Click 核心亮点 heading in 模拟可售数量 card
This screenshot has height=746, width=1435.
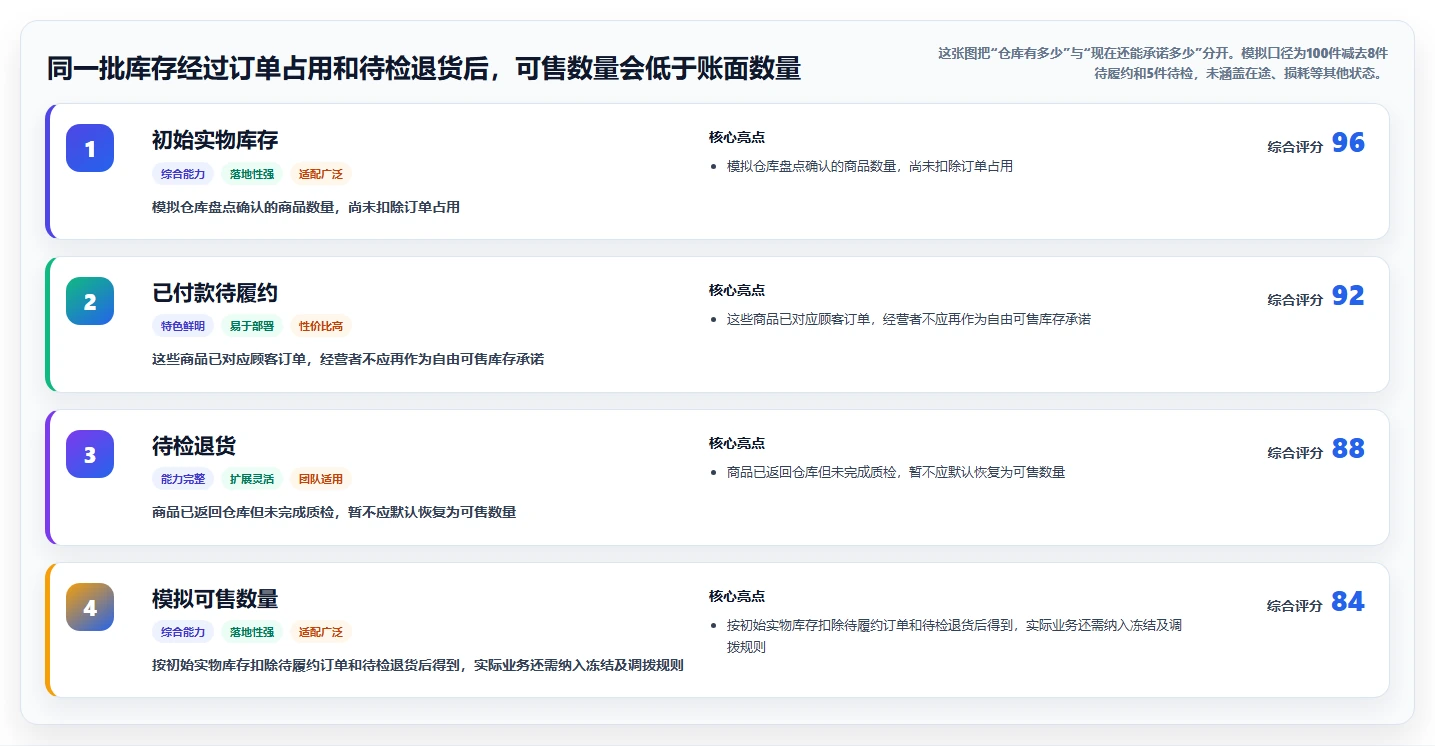coord(737,596)
